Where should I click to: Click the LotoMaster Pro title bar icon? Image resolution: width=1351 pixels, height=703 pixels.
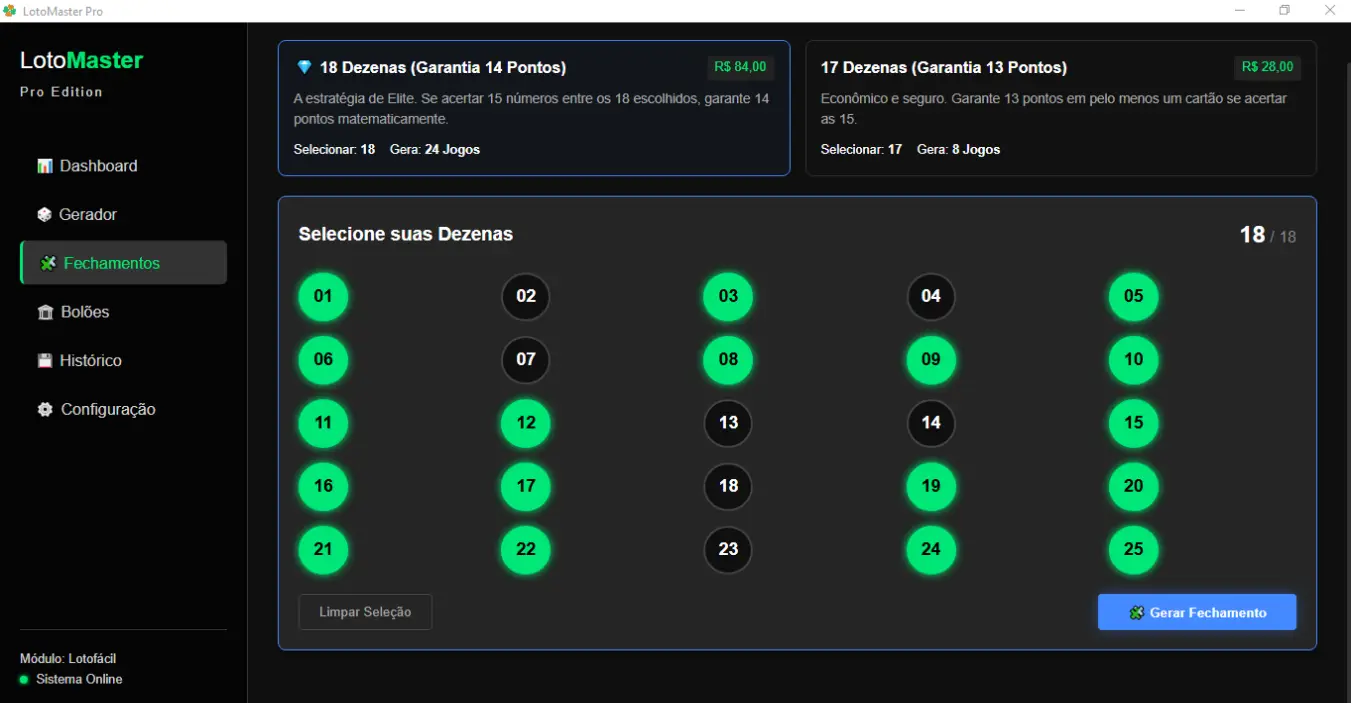click(x=11, y=11)
